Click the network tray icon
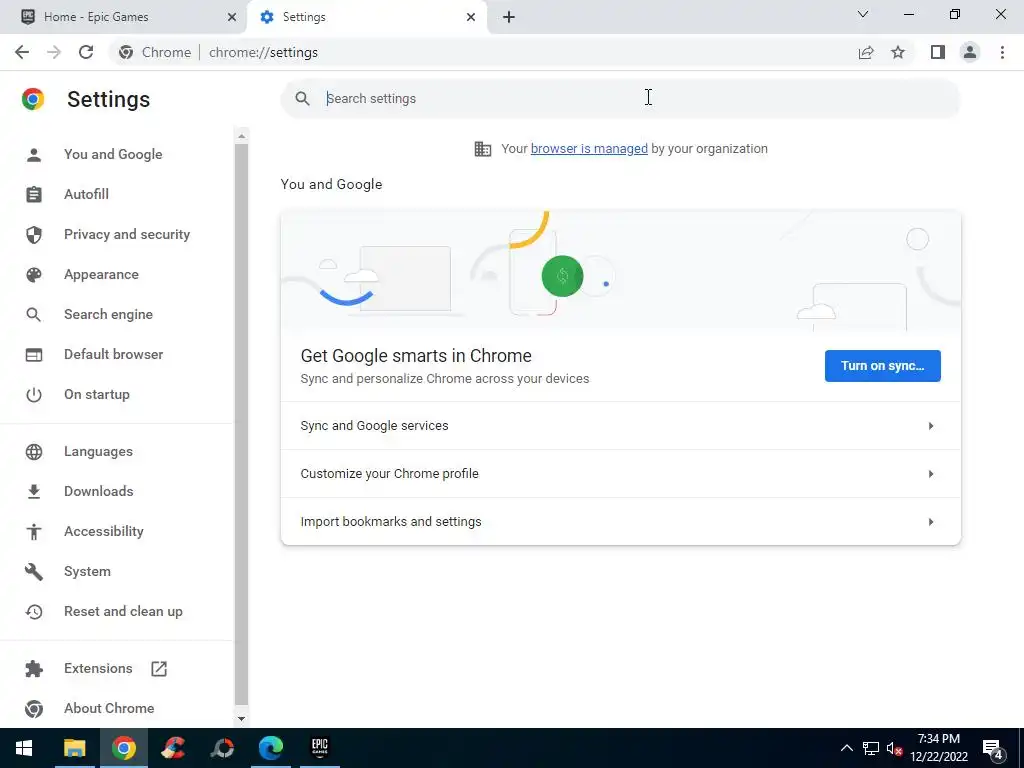Image resolution: width=1024 pixels, height=768 pixels. click(x=871, y=748)
